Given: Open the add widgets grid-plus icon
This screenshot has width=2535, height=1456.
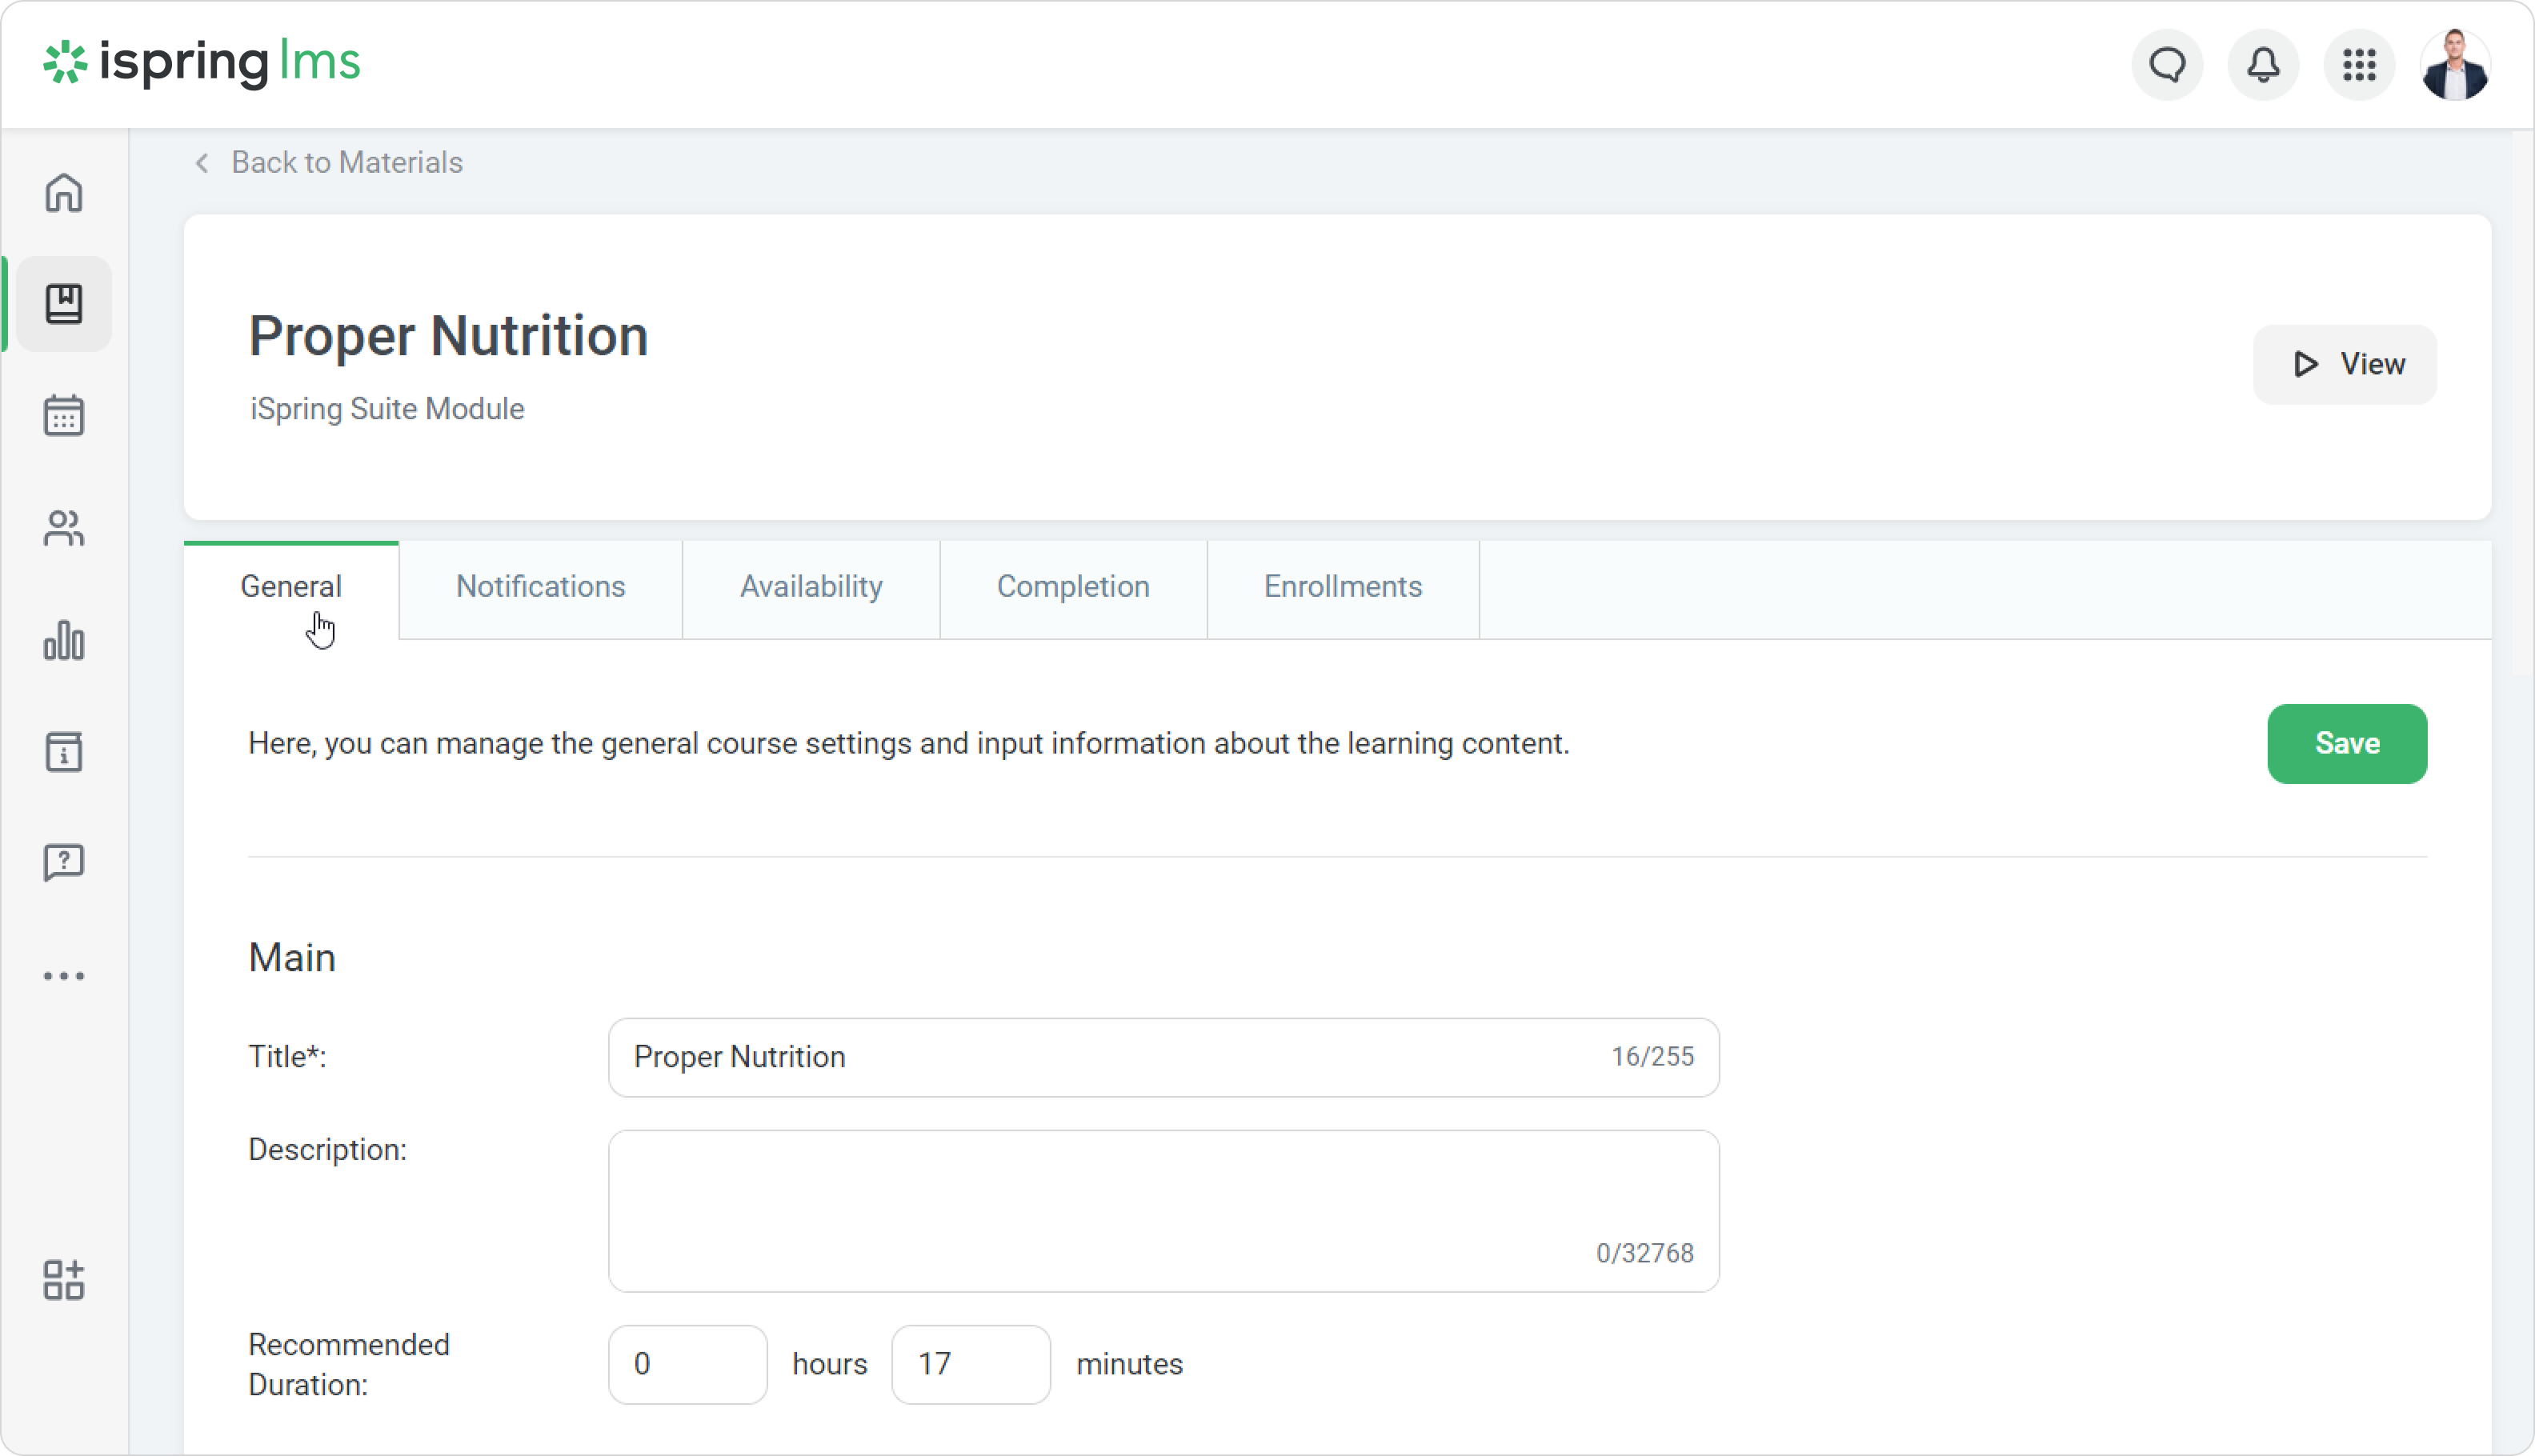Looking at the screenshot, I should point(64,1280).
